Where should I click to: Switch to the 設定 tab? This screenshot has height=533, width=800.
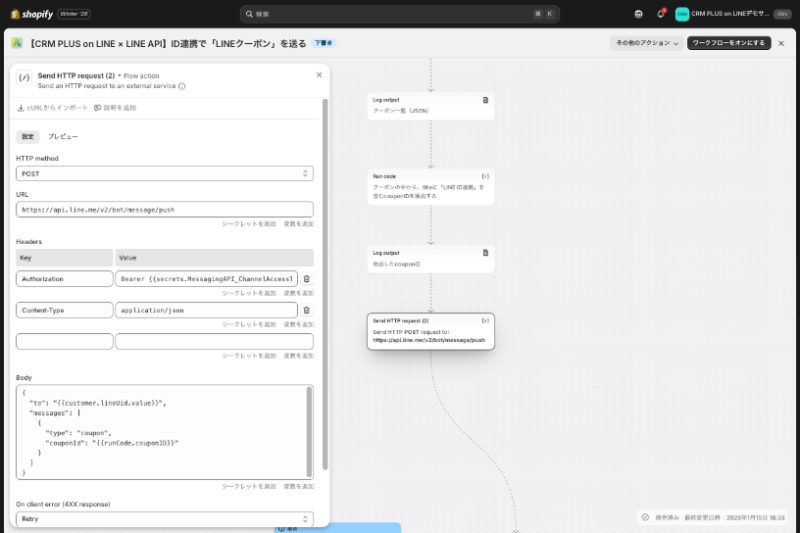(x=28, y=137)
